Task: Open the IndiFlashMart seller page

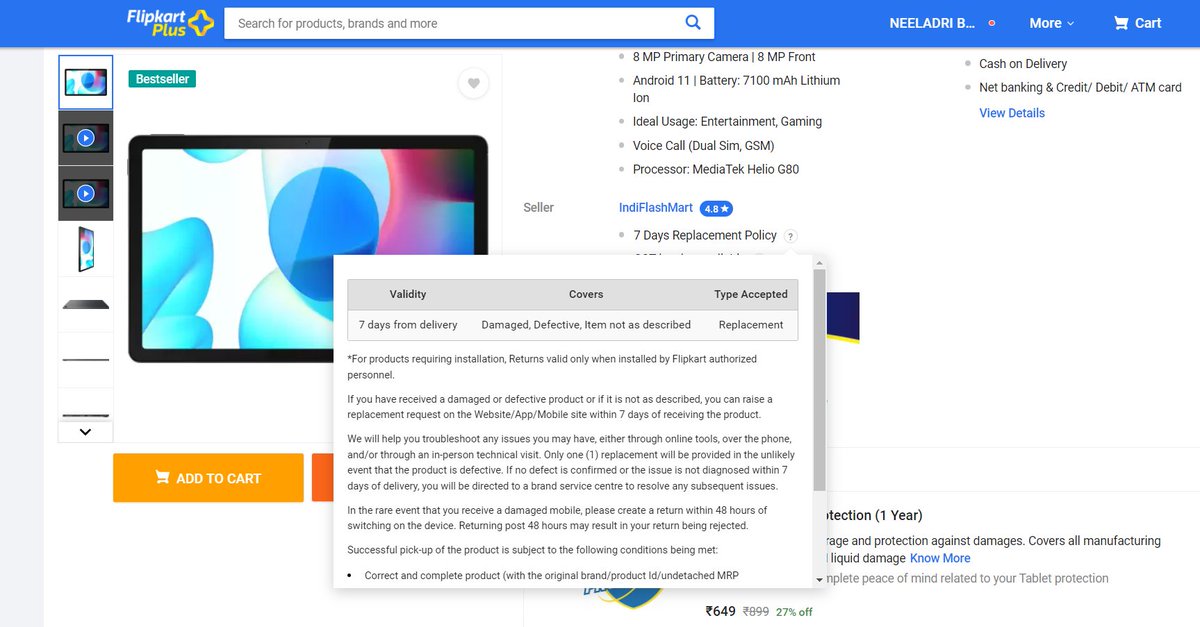Action: 655,207
